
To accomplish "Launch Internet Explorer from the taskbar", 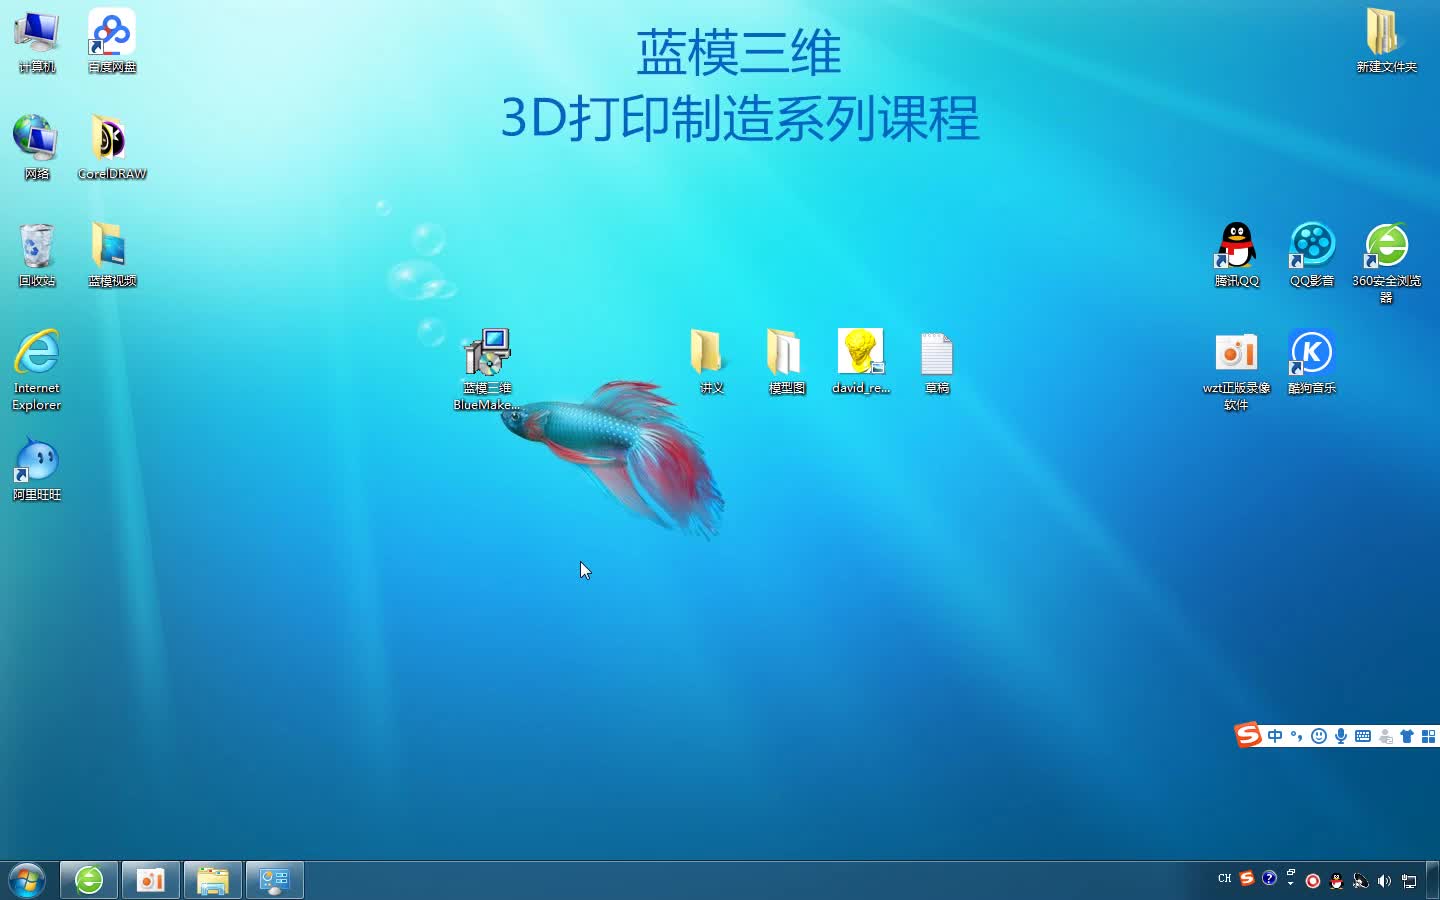I will 88,879.
